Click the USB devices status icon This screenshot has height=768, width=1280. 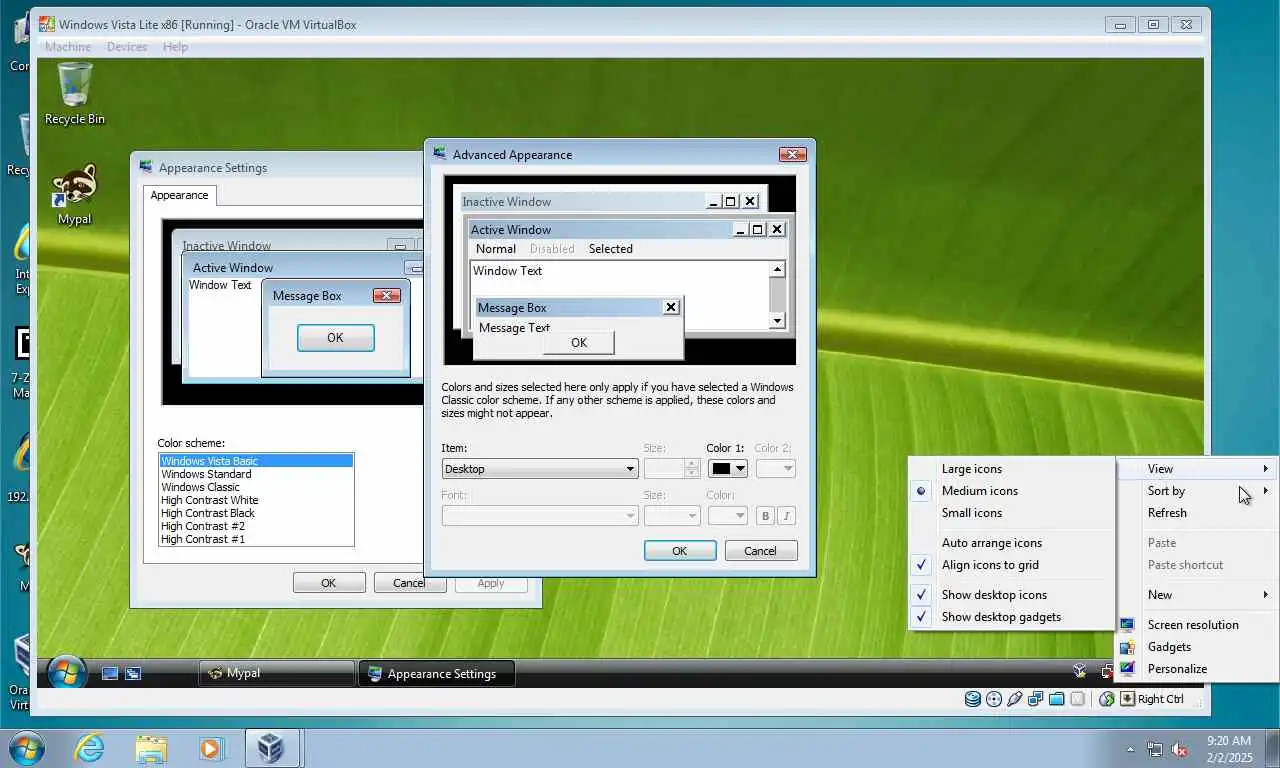coord(1015,699)
